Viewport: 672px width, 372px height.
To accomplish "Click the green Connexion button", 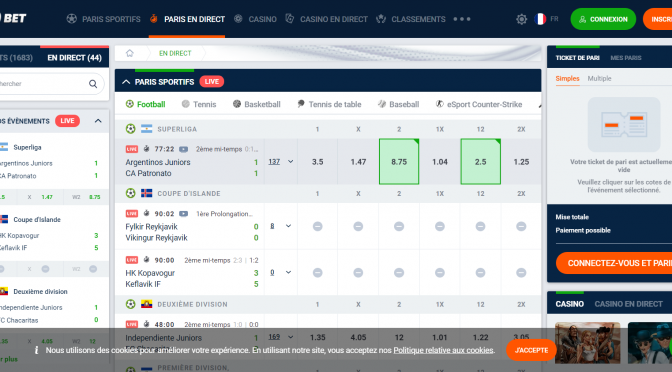I will [x=603, y=19].
